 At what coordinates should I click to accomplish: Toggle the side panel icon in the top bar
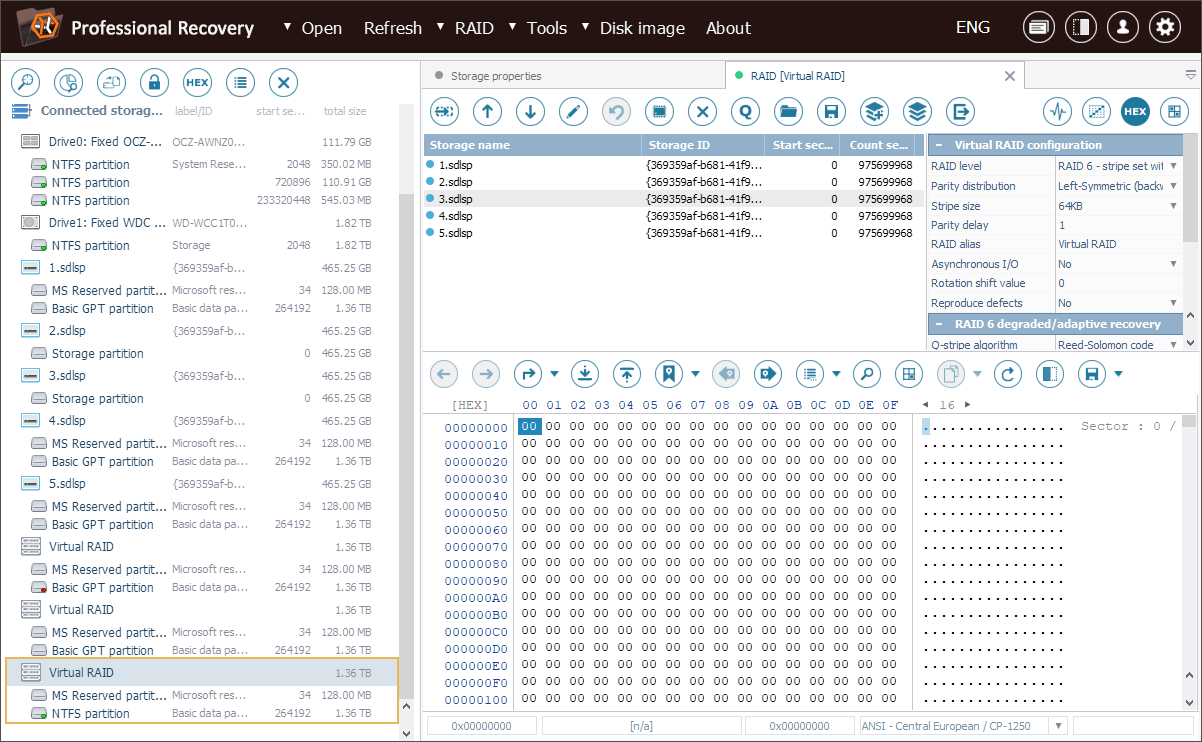pos(1080,28)
